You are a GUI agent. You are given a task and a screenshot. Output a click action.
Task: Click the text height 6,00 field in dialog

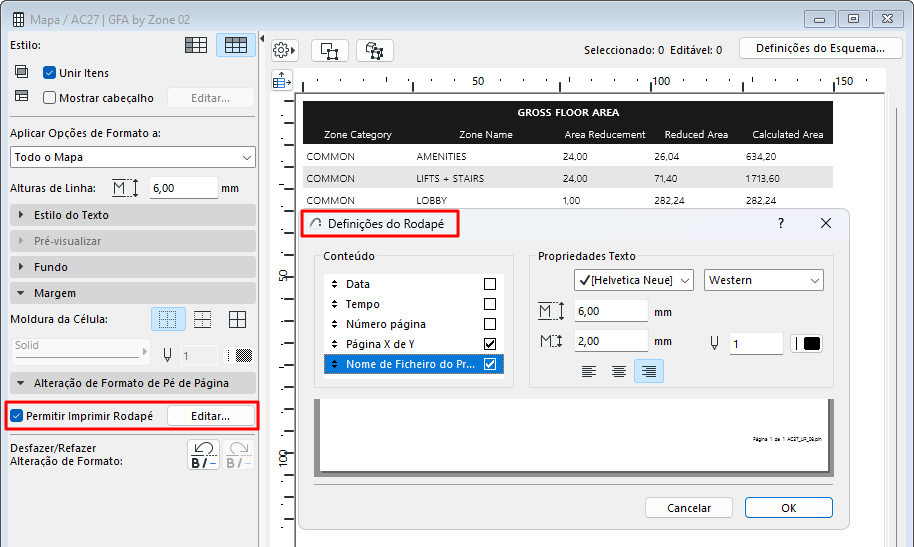coord(611,311)
